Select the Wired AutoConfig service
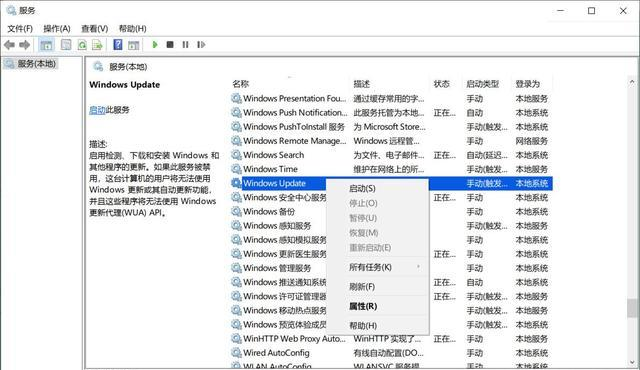 [x=391, y=352]
